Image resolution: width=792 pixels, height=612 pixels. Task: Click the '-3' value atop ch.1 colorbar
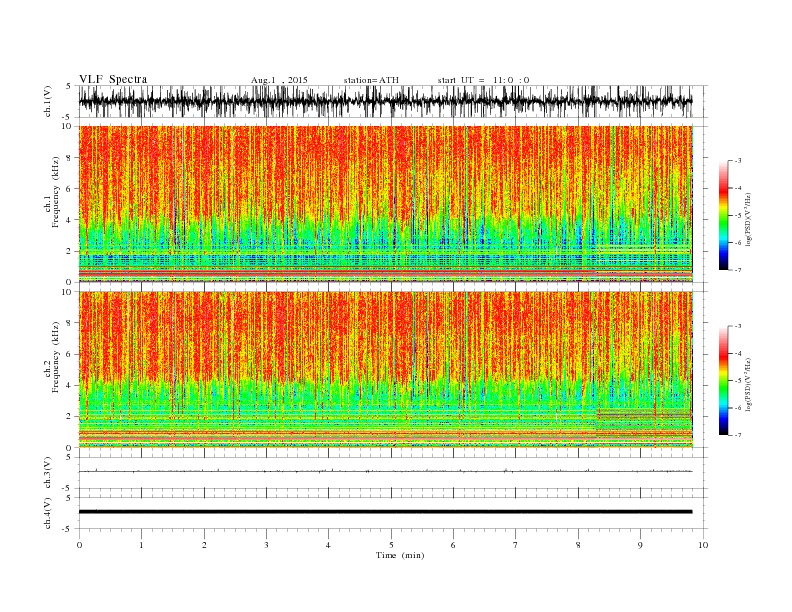(737, 161)
